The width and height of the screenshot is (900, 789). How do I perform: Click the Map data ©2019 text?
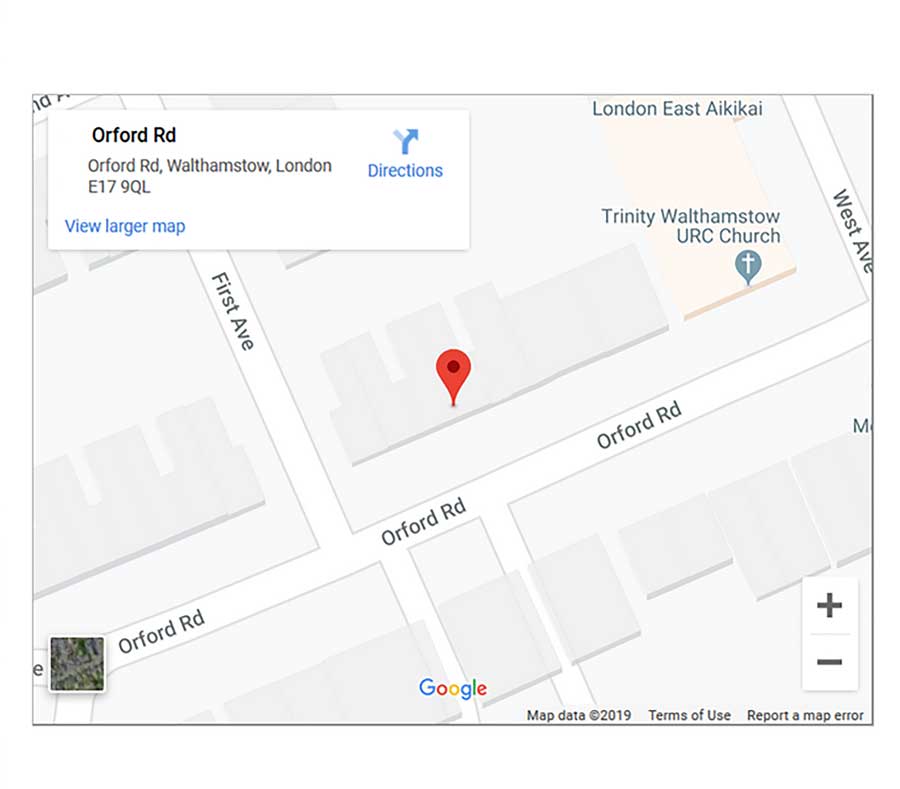pyautogui.click(x=579, y=715)
